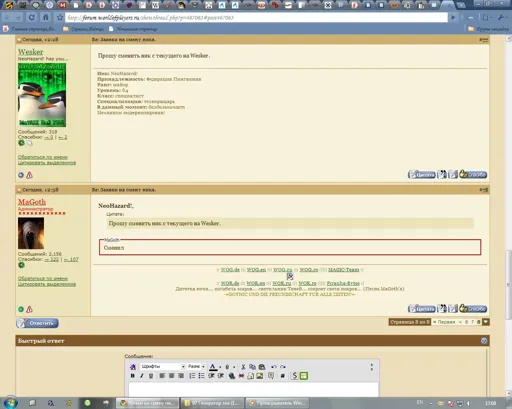This screenshot has height=409, width=512.
Task: Click the quick reply message text area
Action: [x=254, y=389]
